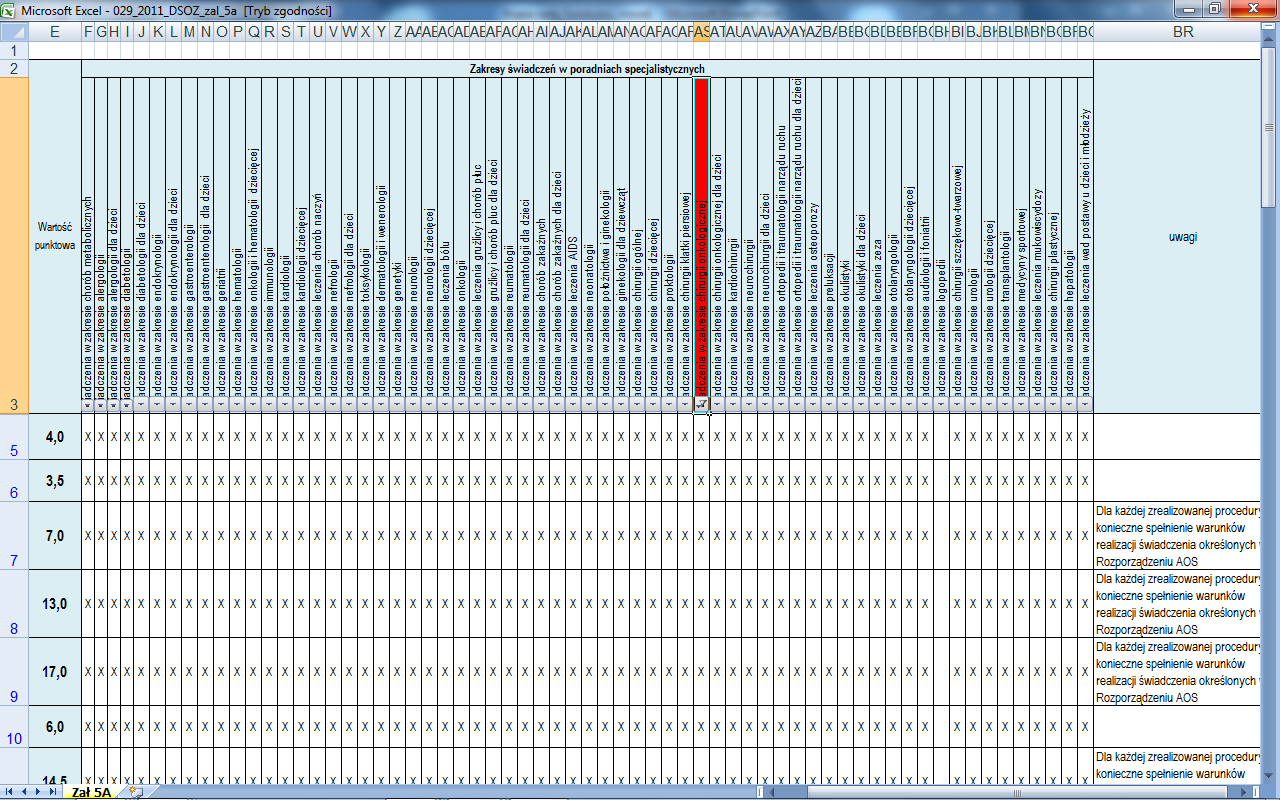Click the cell with value 13,0

(55, 603)
